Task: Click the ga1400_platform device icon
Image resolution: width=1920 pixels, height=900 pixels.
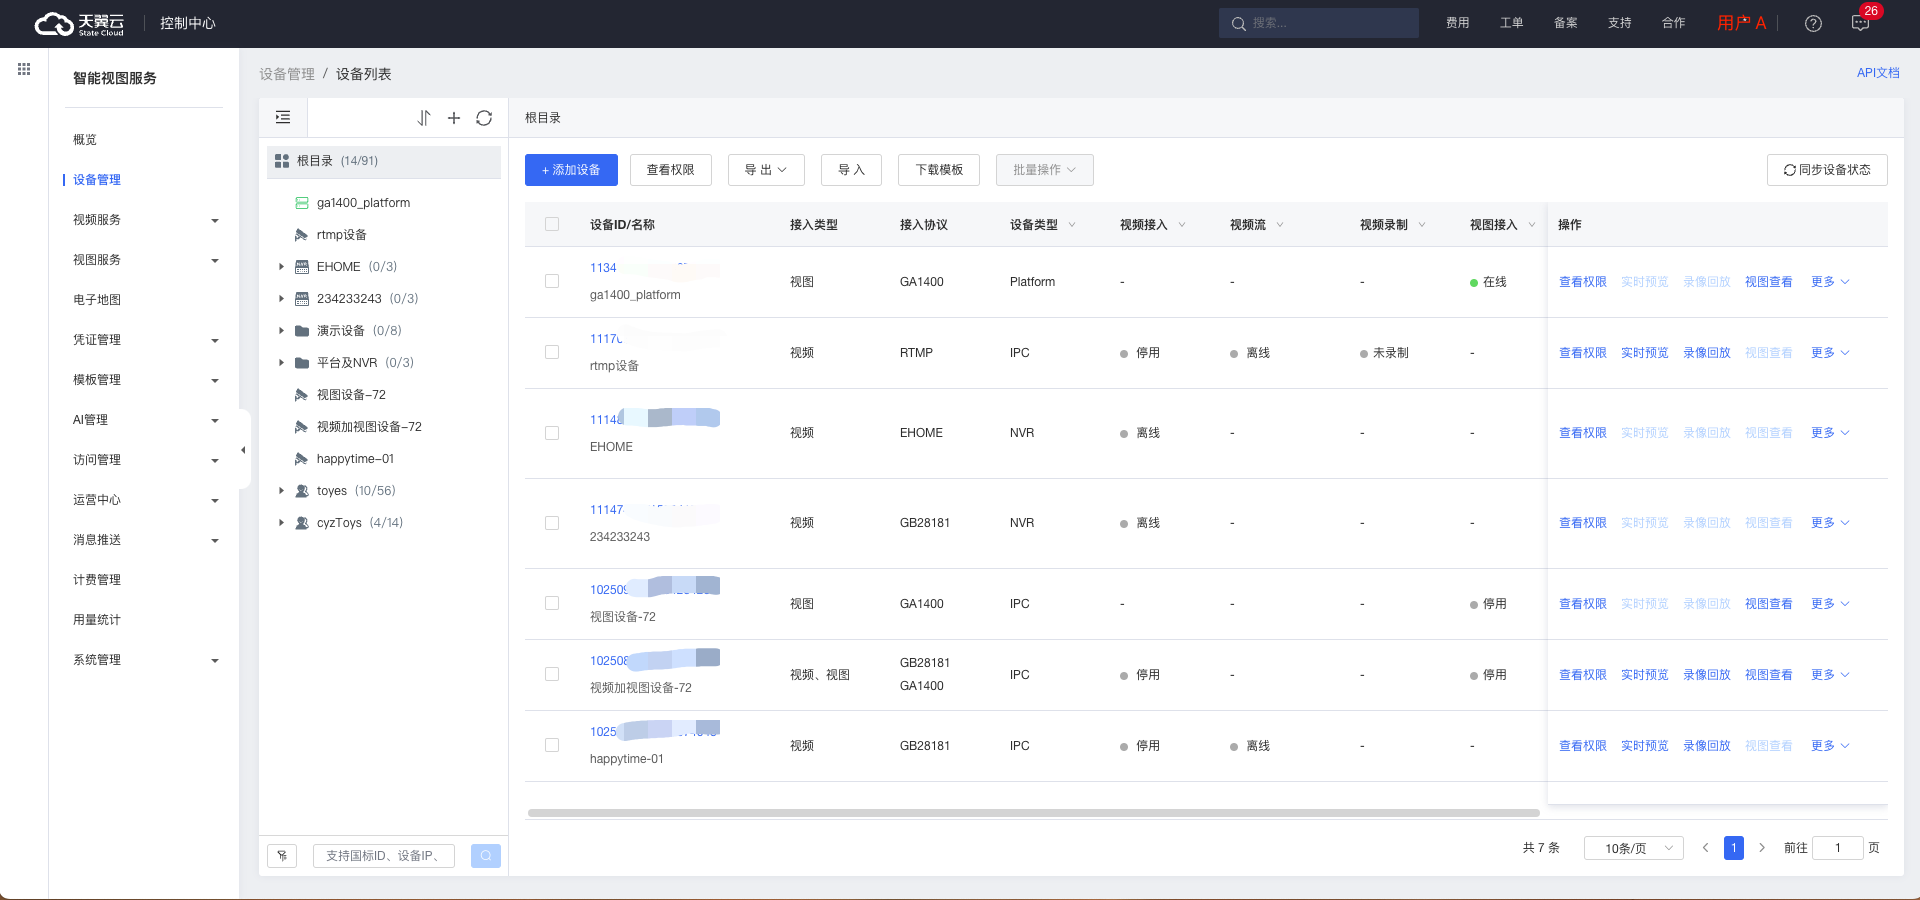Action: tap(302, 203)
